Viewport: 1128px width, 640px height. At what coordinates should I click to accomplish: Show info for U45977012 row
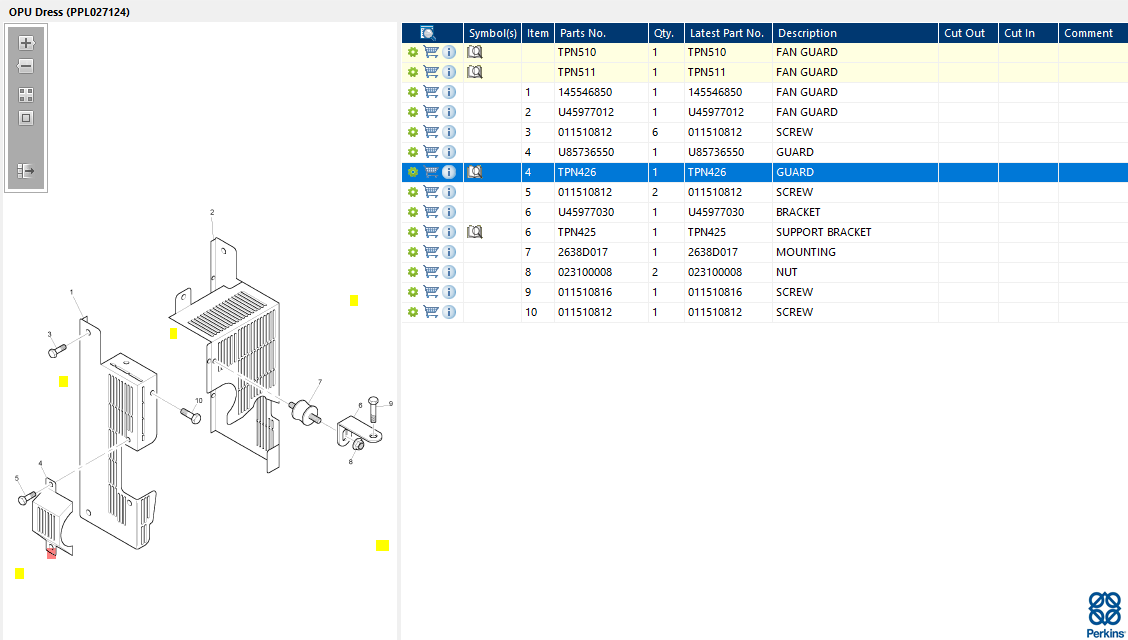pos(449,112)
